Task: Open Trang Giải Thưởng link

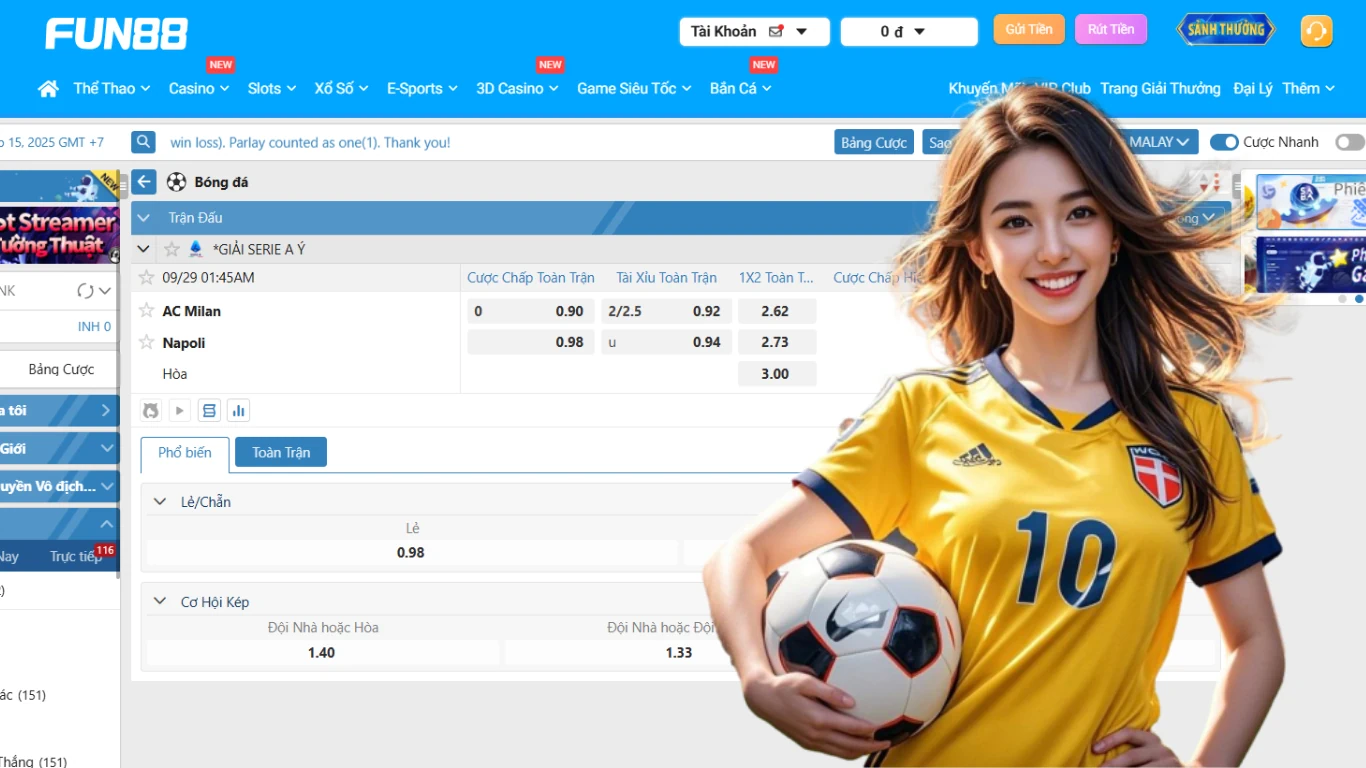Action: (1160, 88)
